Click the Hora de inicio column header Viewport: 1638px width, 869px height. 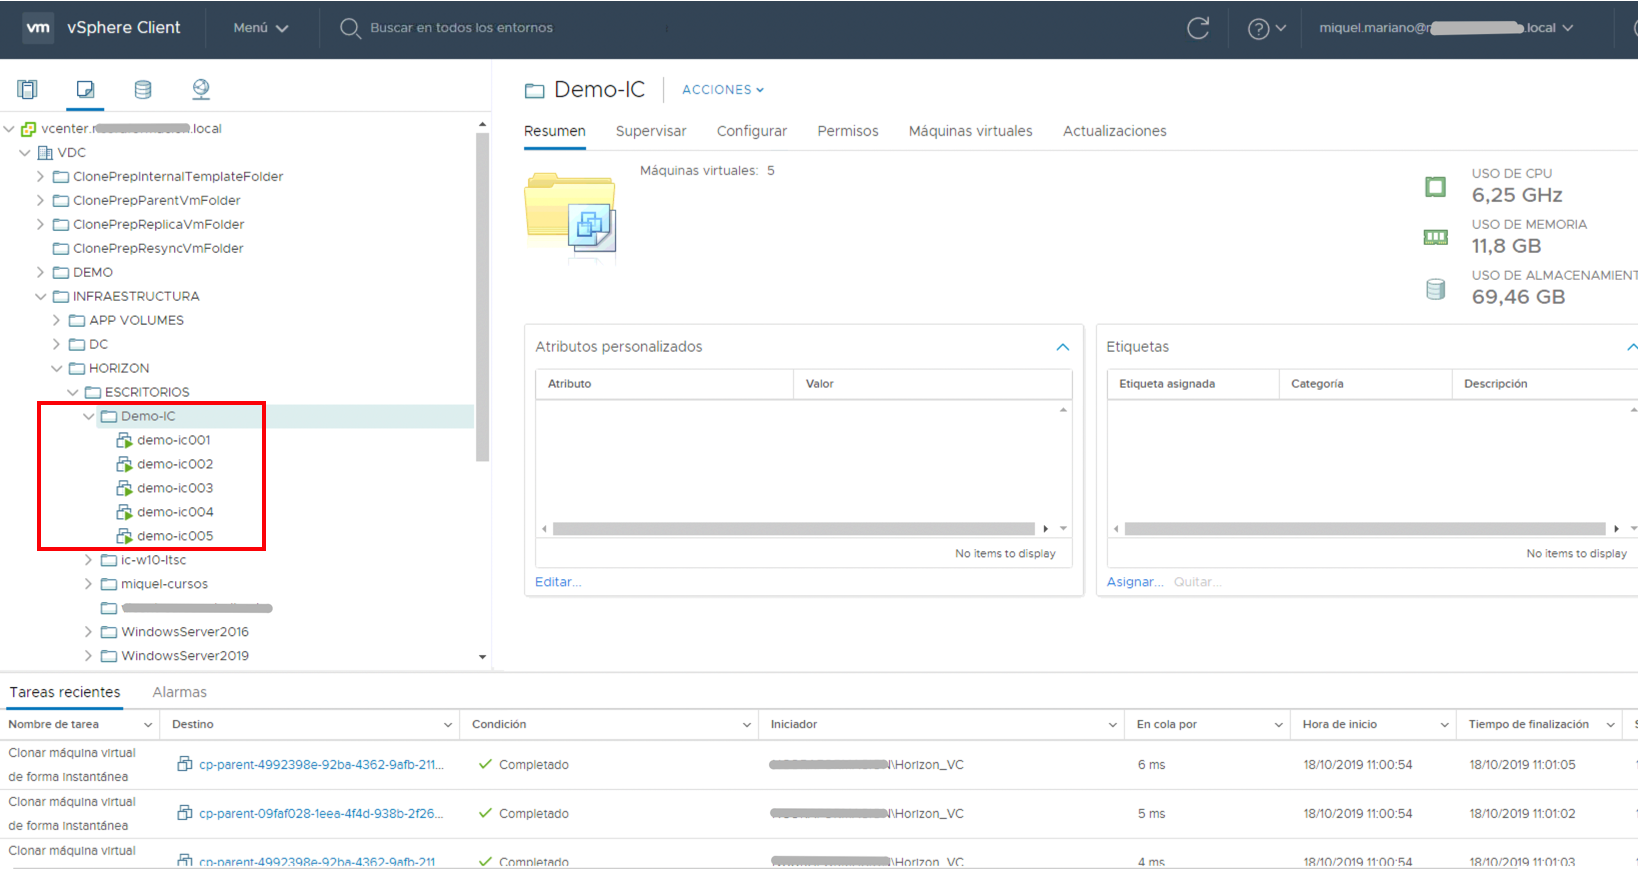[x=1339, y=725]
